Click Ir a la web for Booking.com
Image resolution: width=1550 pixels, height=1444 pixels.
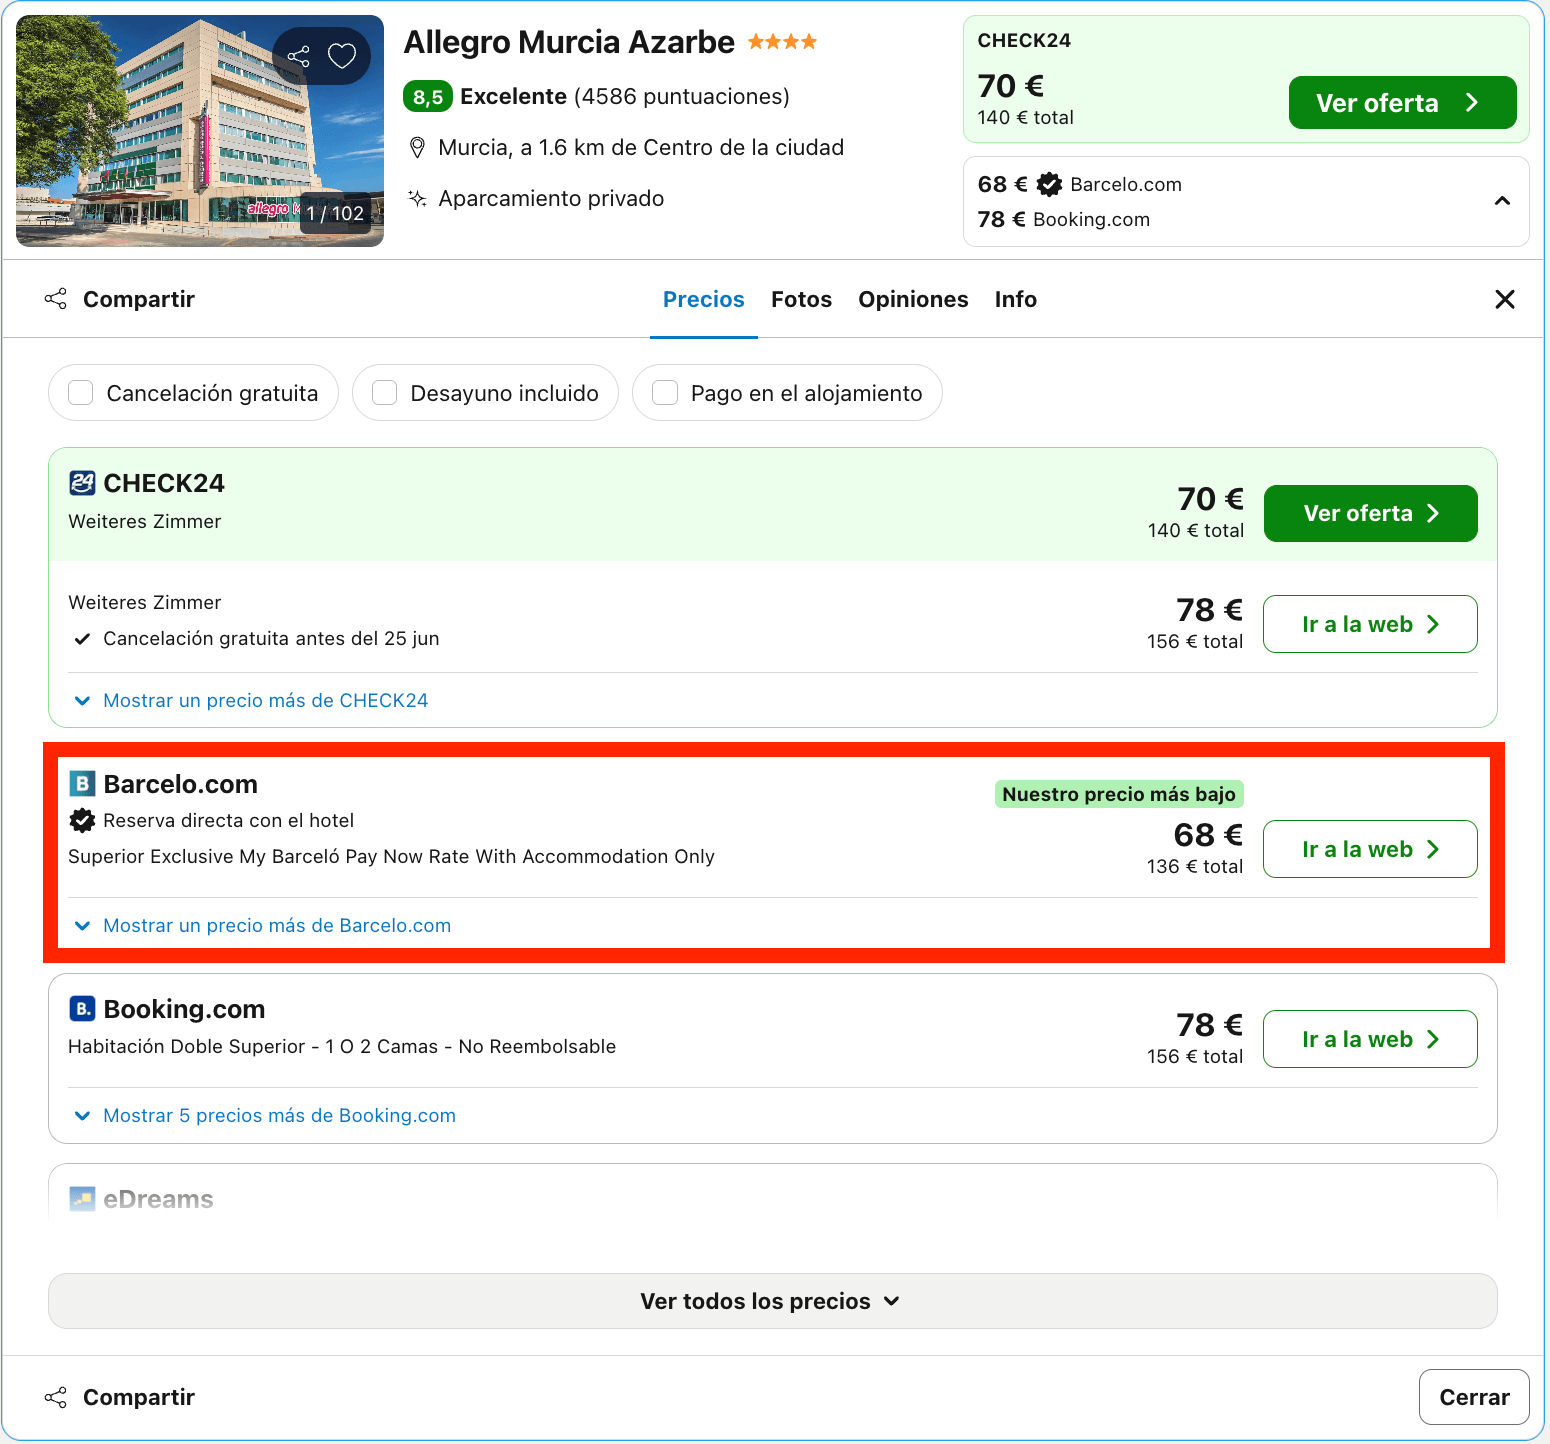[1370, 1039]
